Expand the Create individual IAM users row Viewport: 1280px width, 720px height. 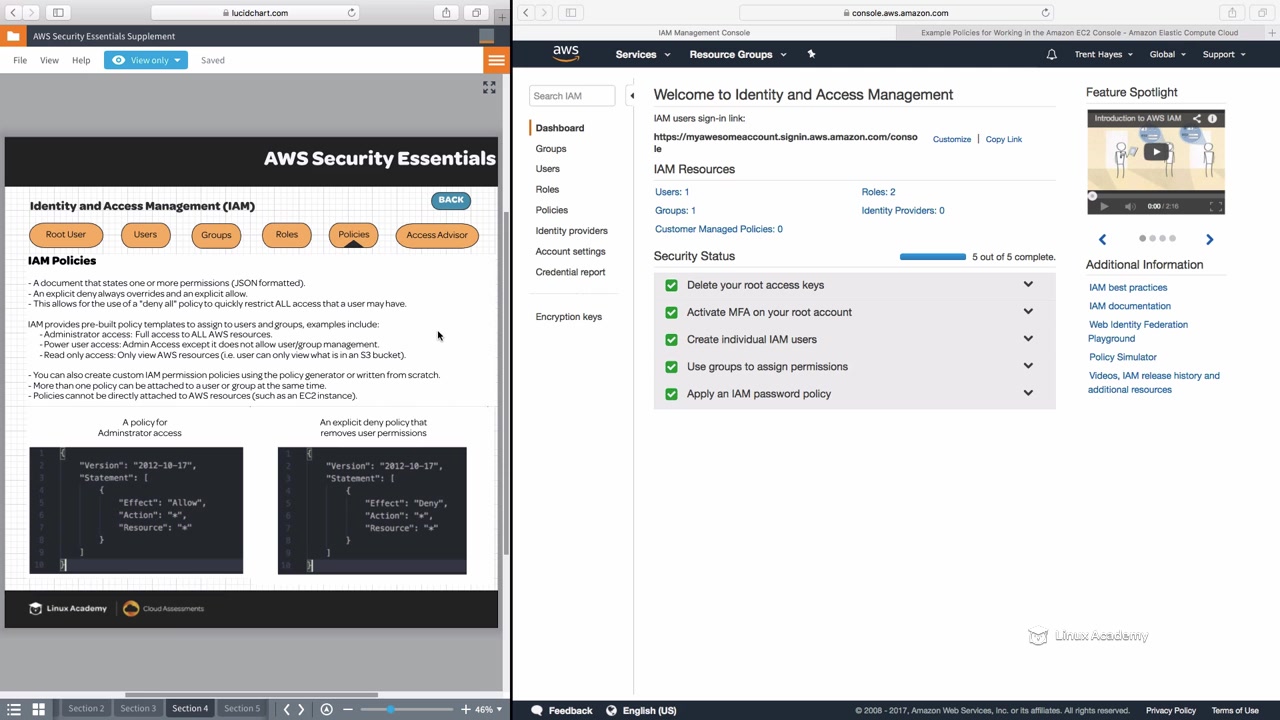coord(1028,338)
